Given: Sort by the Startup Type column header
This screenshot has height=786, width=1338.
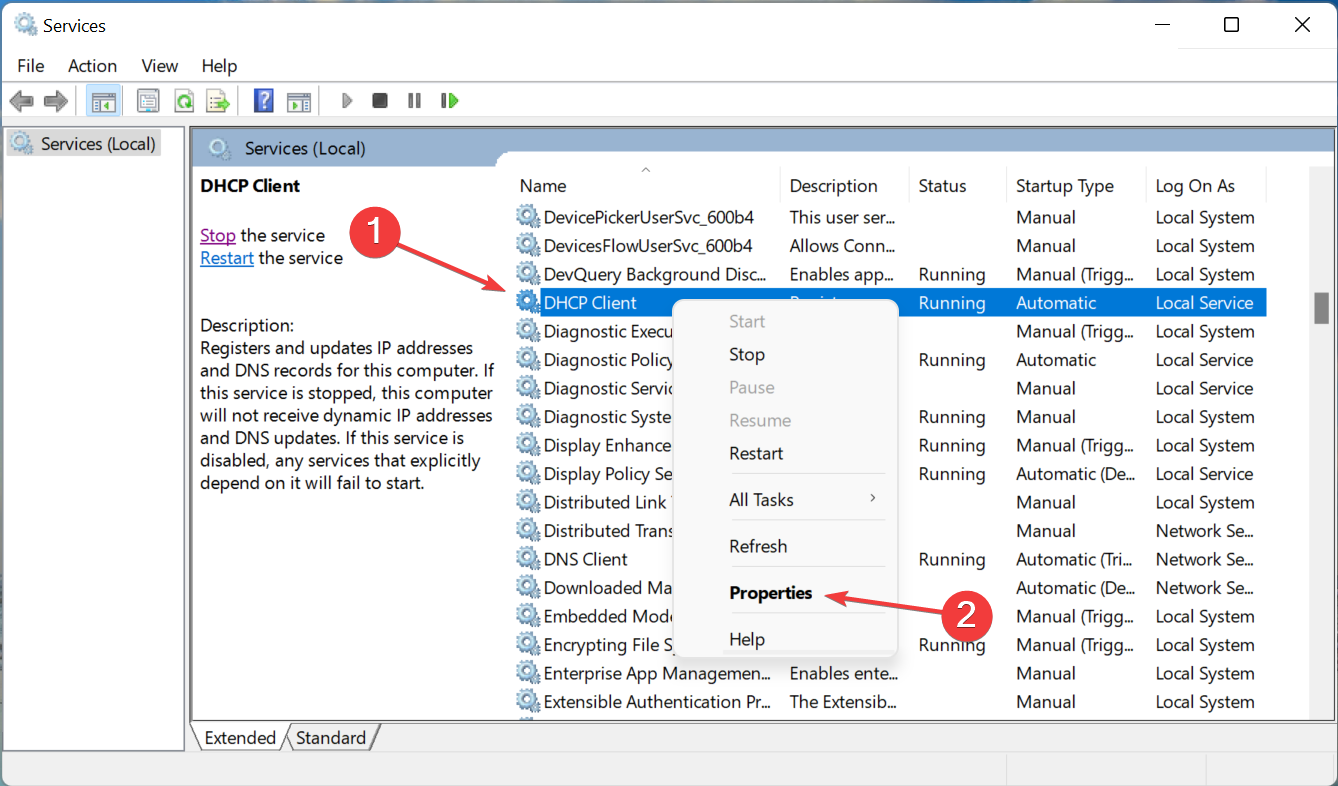Looking at the screenshot, I should (x=1064, y=186).
